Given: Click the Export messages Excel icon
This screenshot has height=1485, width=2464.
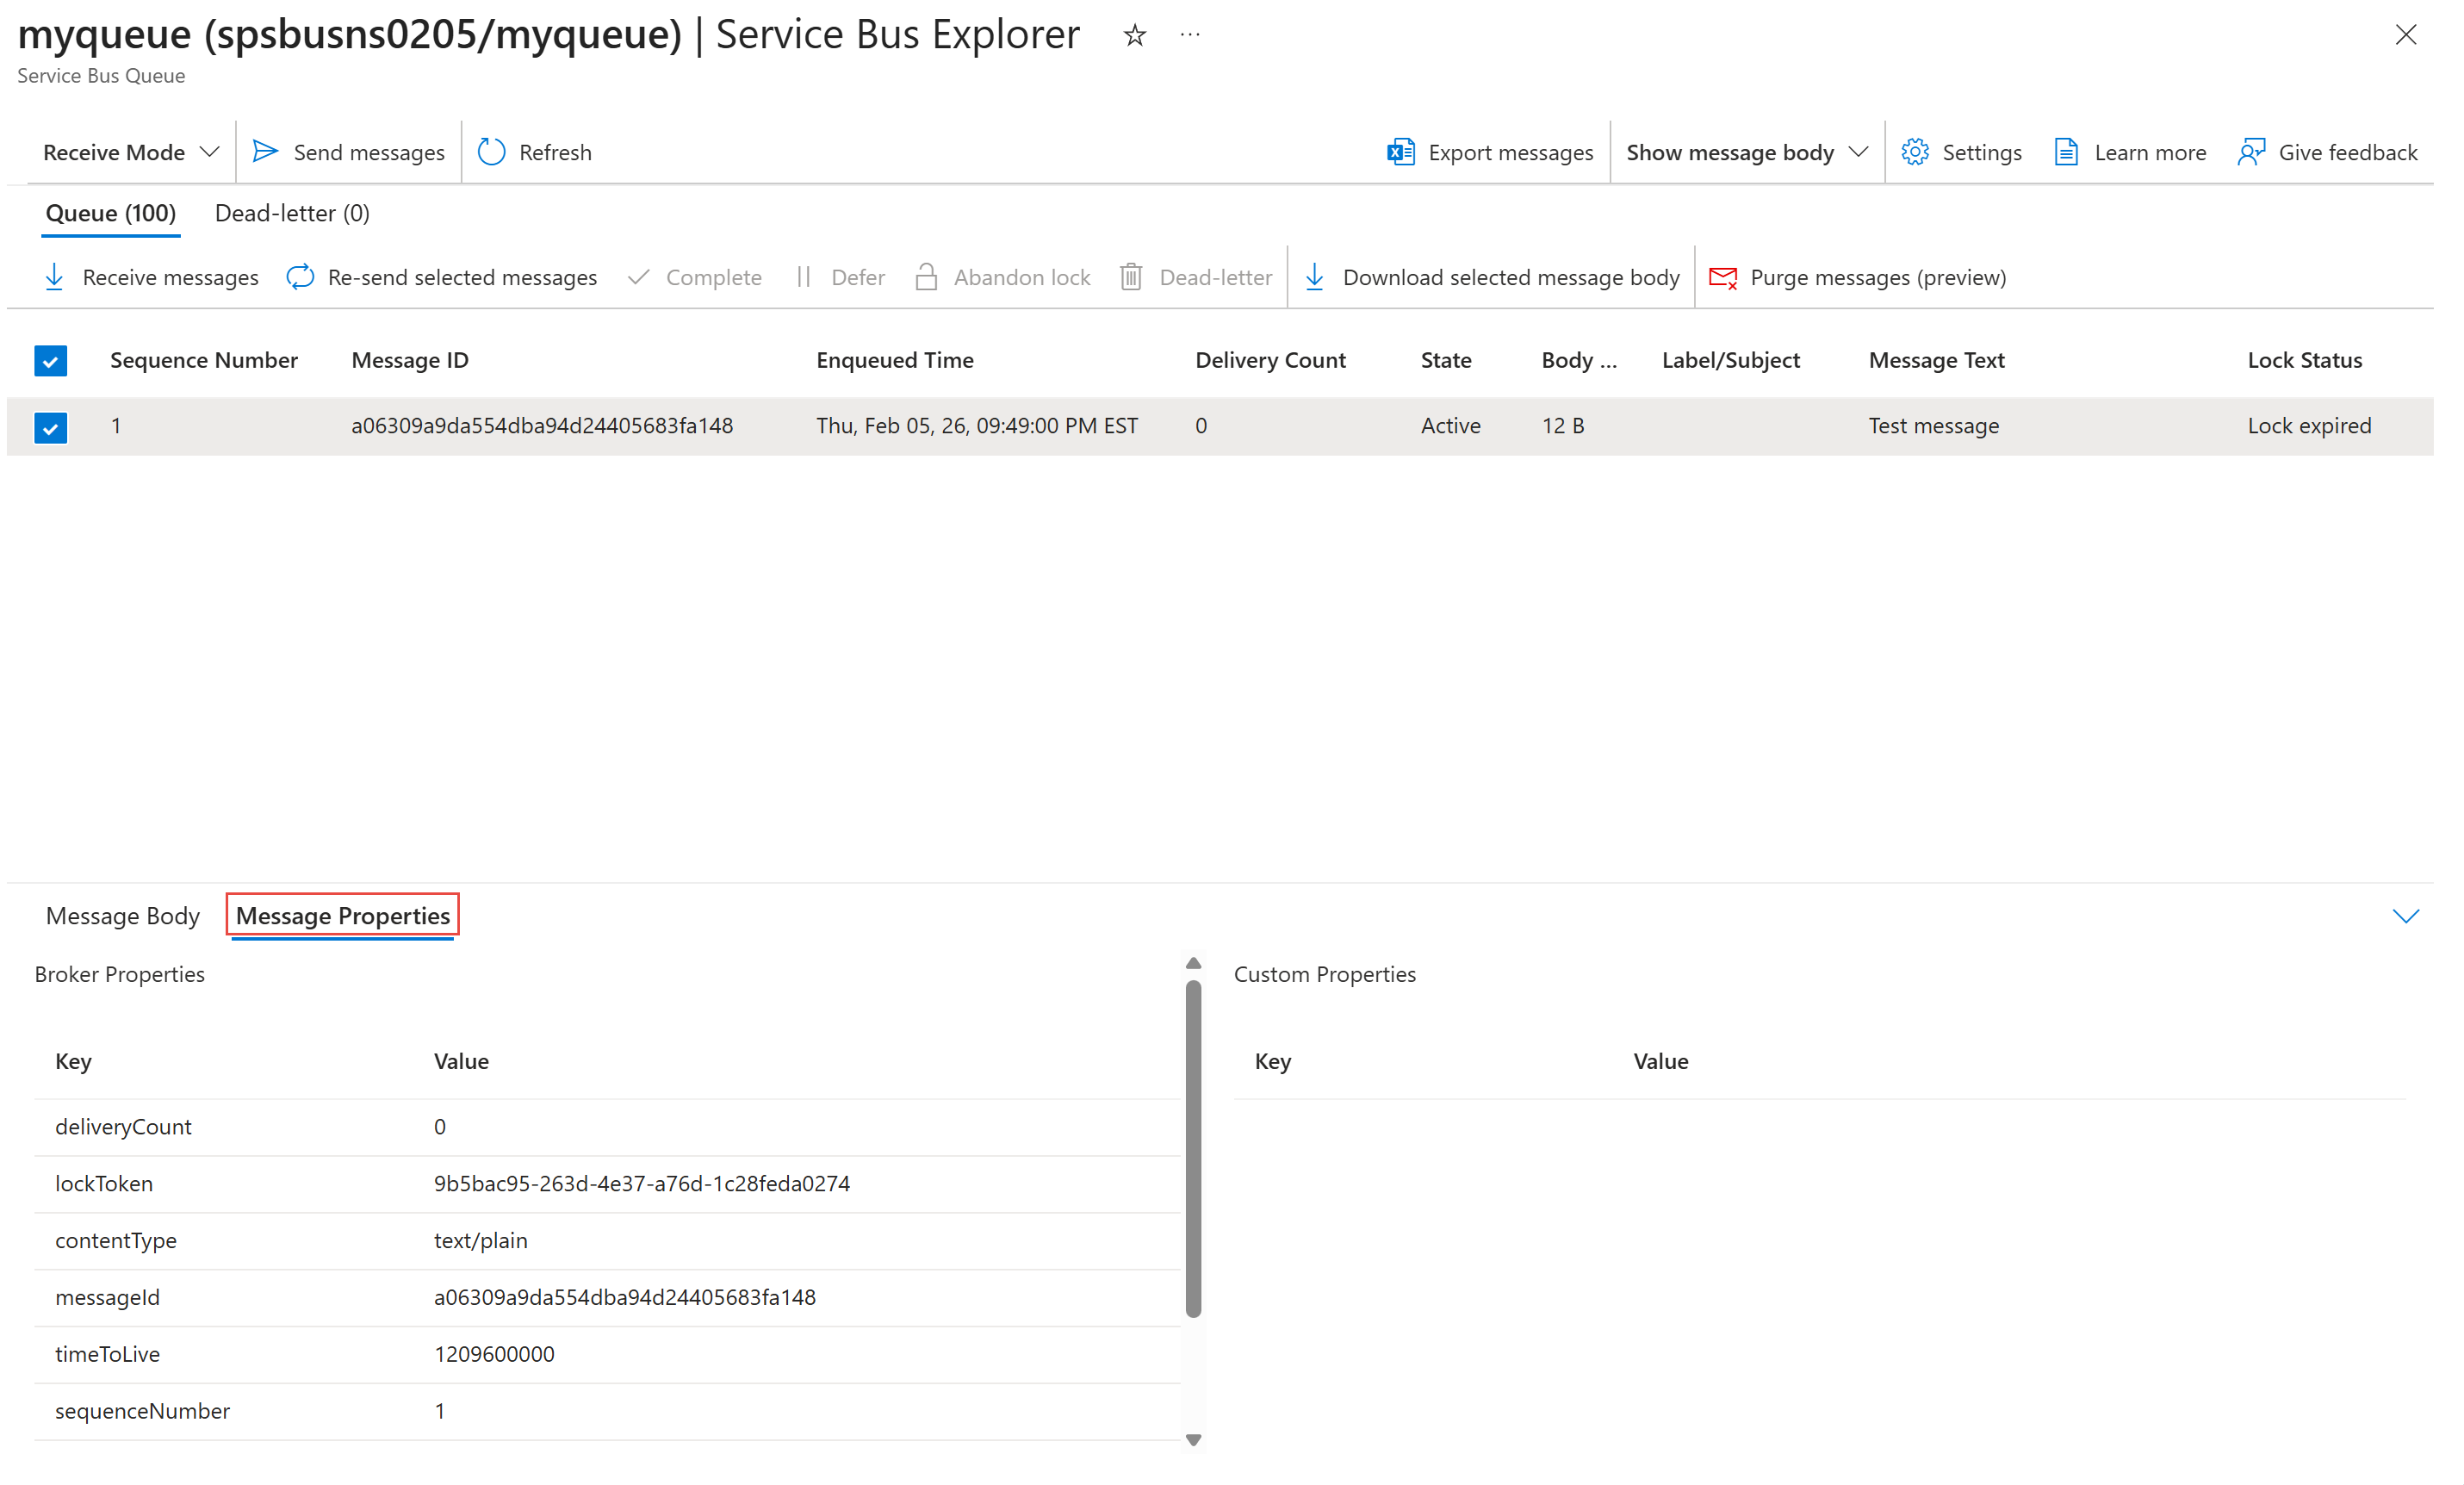Looking at the screenshot, I should point(1401,152).
